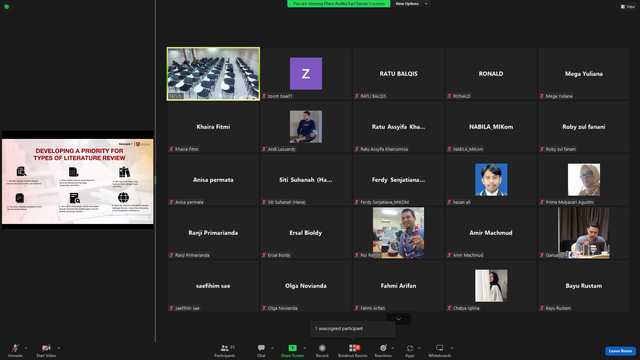The height and width of the screenshot is (360, 640).
Task: Click muted mic icon beside Anisa permata label
Action: click(x=171, y=202)
